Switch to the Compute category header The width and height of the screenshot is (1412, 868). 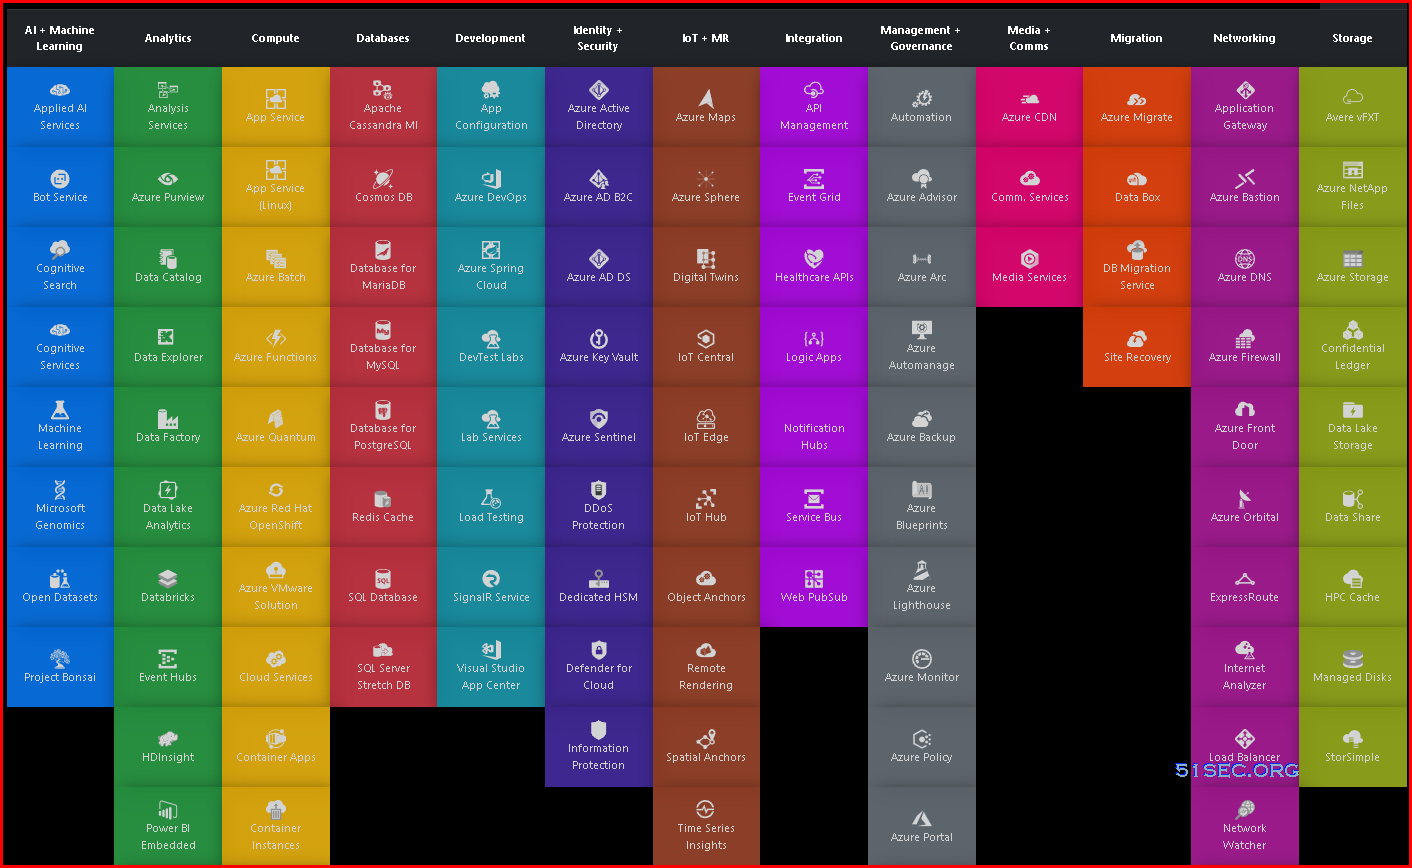(x=276, y=38)
